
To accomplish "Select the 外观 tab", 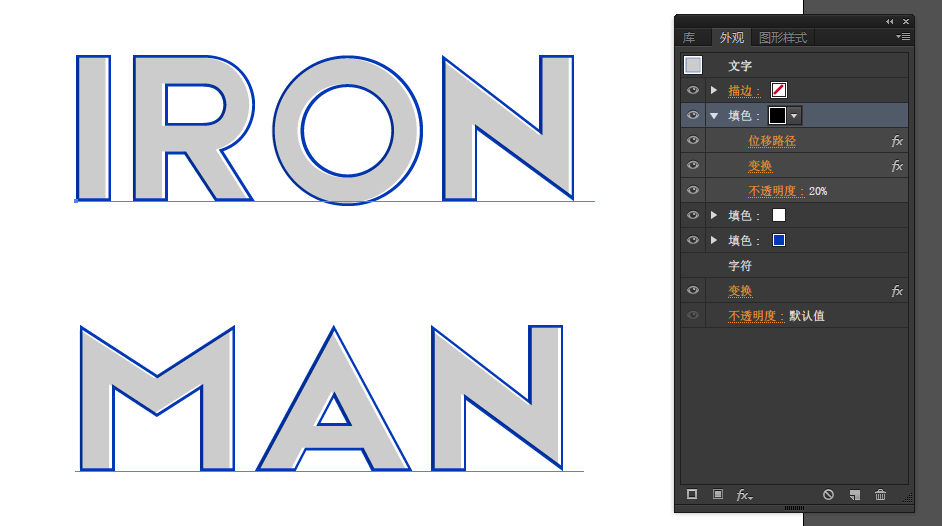I will pos(732,38).
